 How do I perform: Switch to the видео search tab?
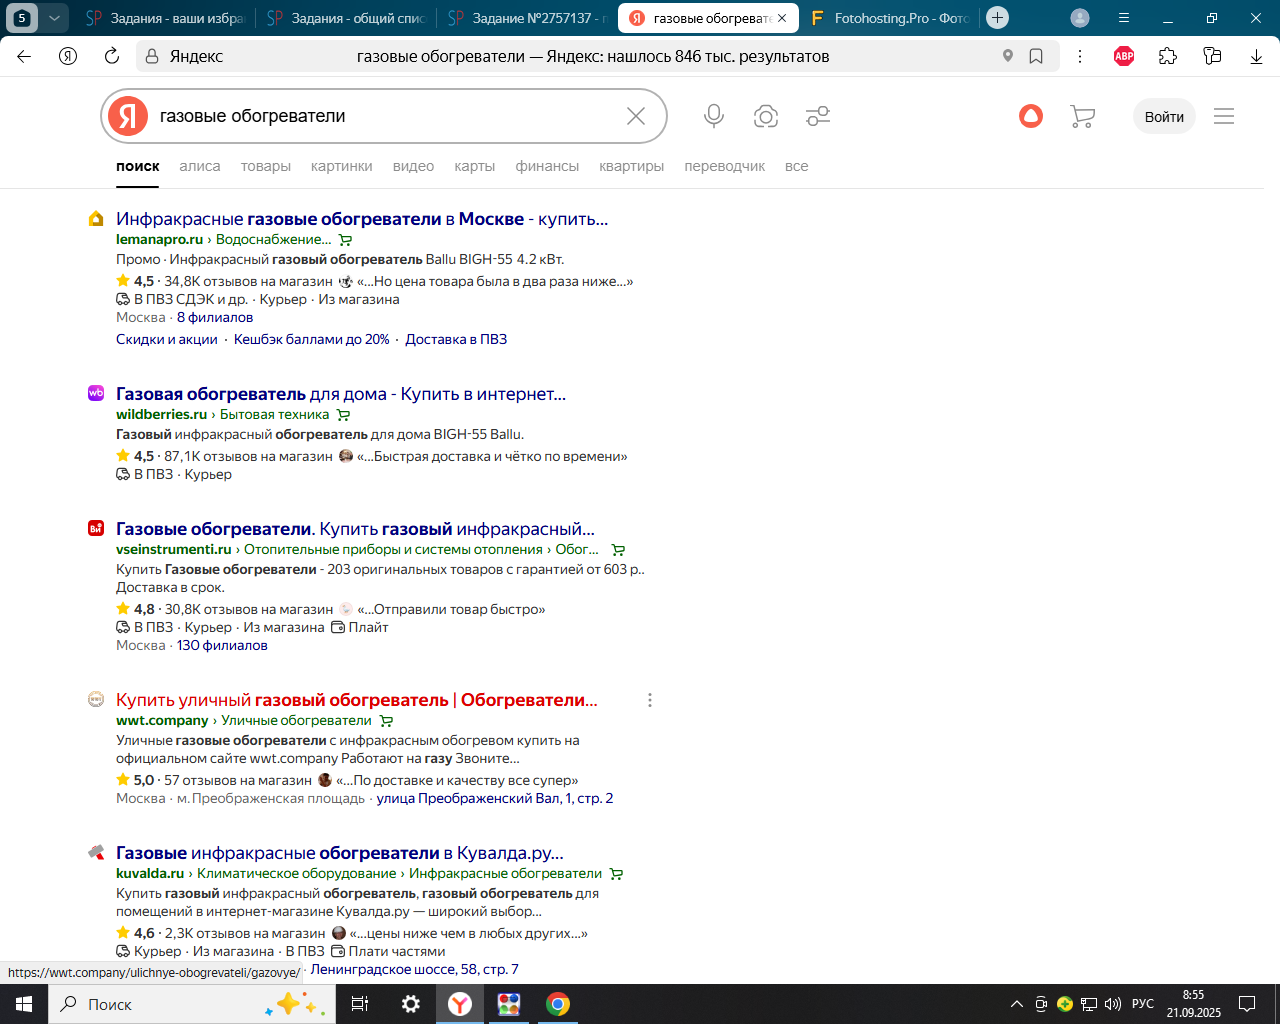(413, 166)
